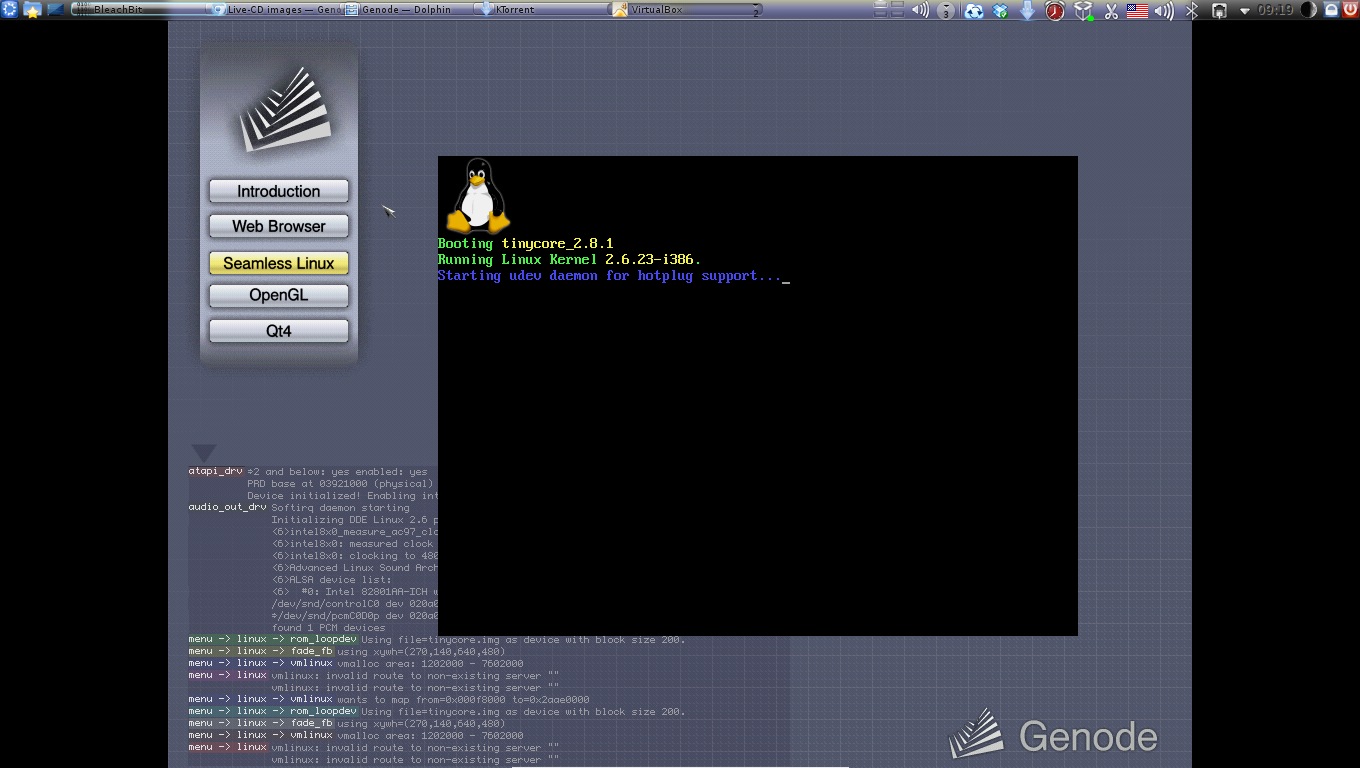Change keyboard layout via US flag icon
Viewport: 1360px width, 768px height.
pyautogui.click(x=1137, y=11)
